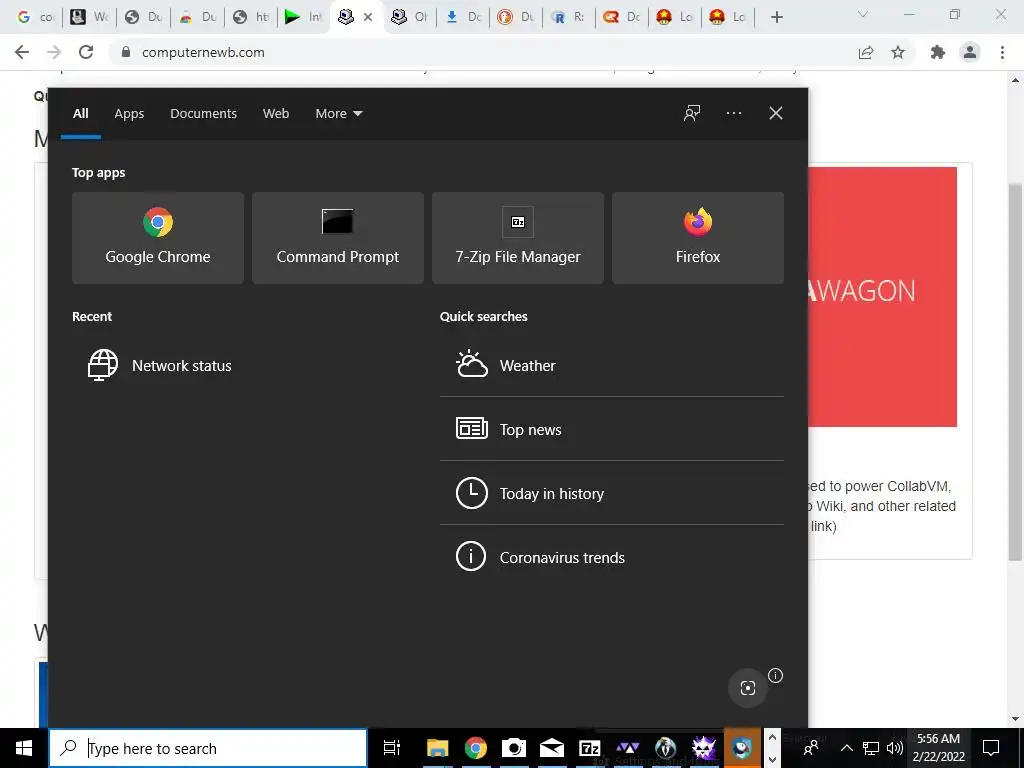Viewport: 1024px width, 768px height.
Task: Bookmark this page with the star
Action: 898,52
